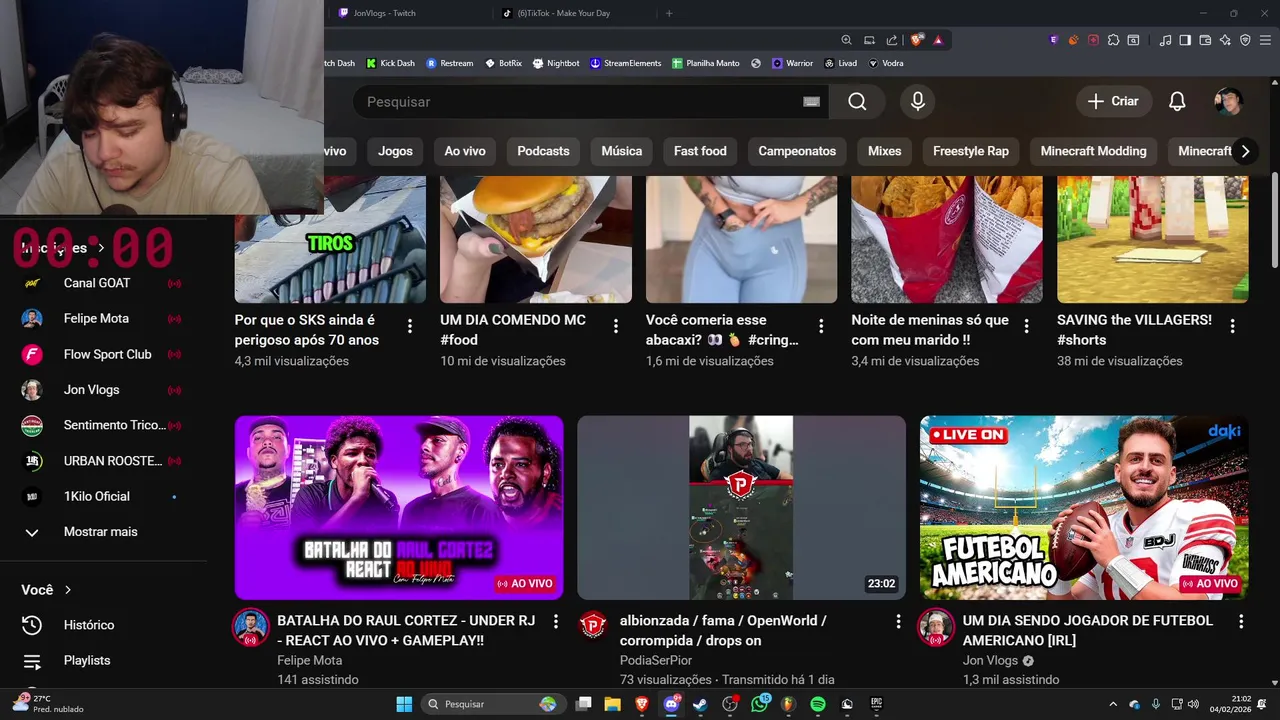
Task: Open Discord from the taskbar
Action: 671,704
